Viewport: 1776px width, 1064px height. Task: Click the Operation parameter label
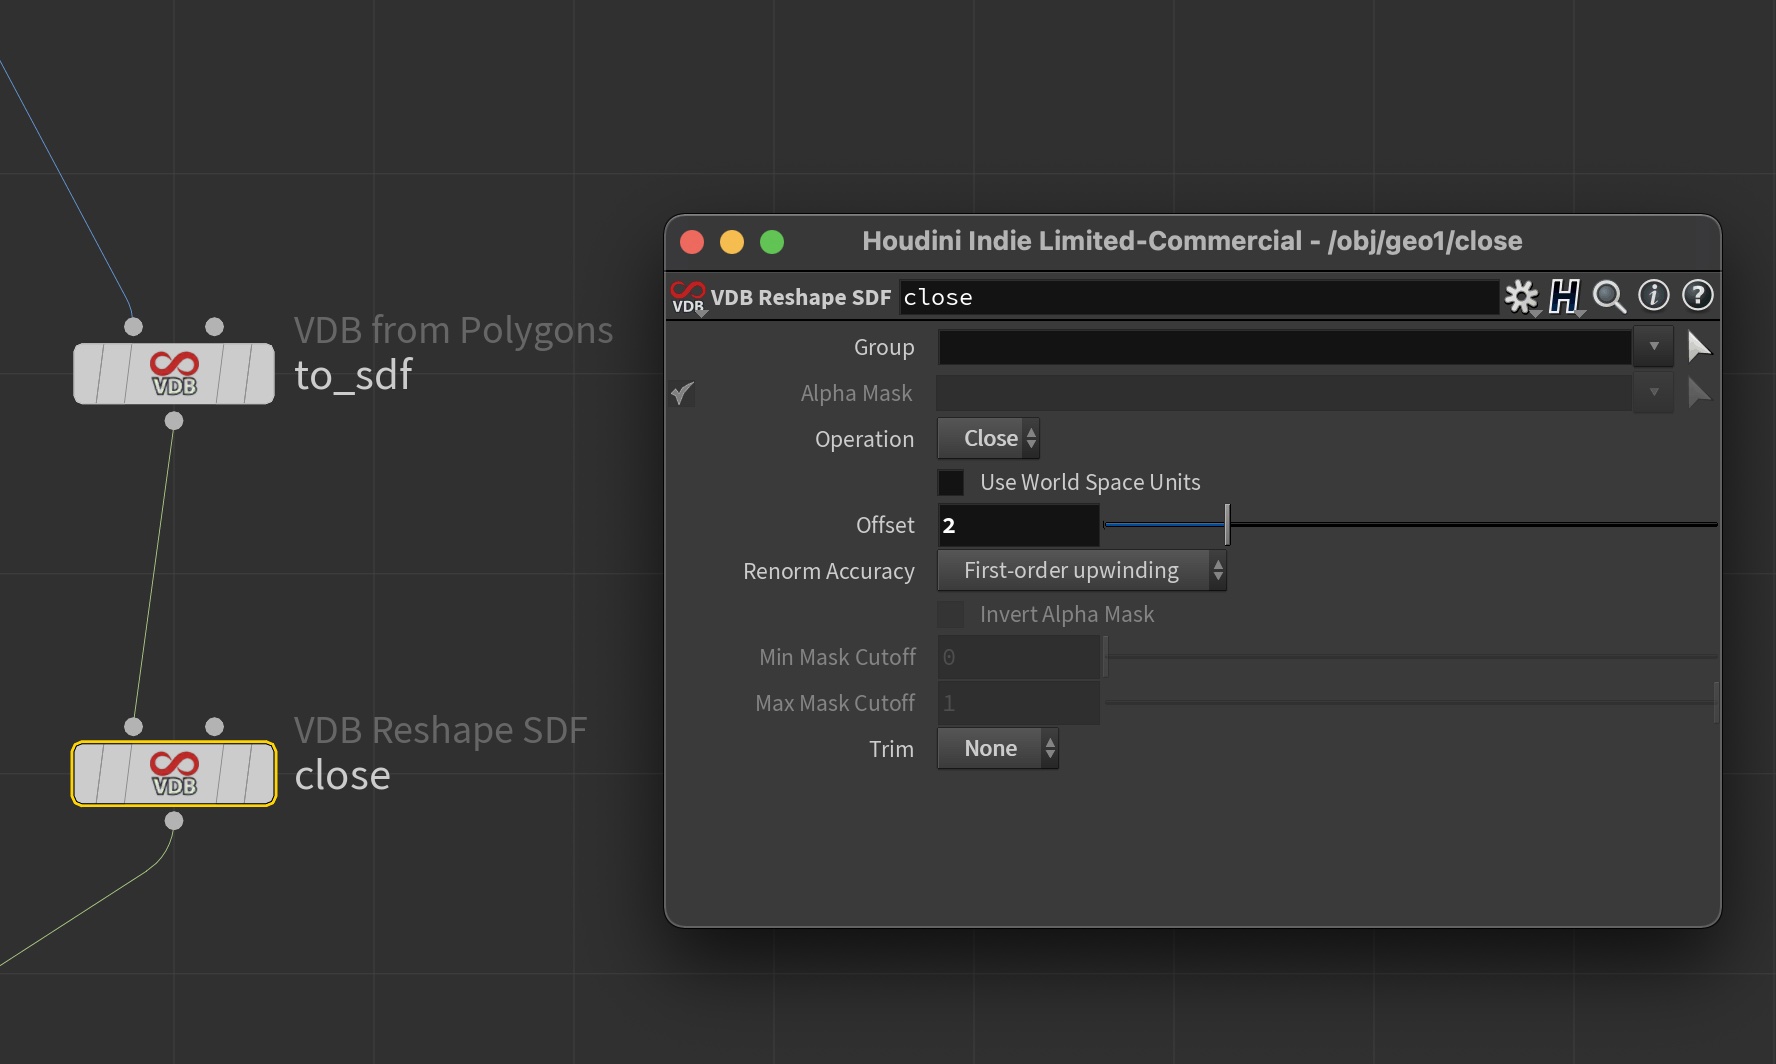point(864,440)
